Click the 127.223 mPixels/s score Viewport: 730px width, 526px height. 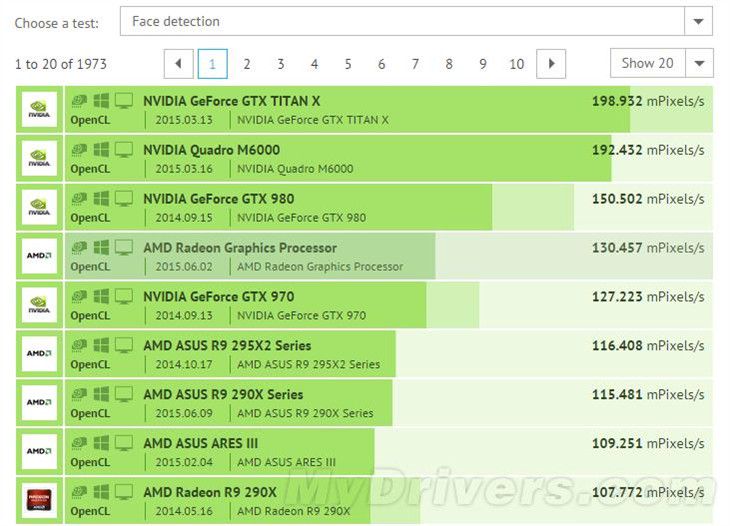point(648,297)
